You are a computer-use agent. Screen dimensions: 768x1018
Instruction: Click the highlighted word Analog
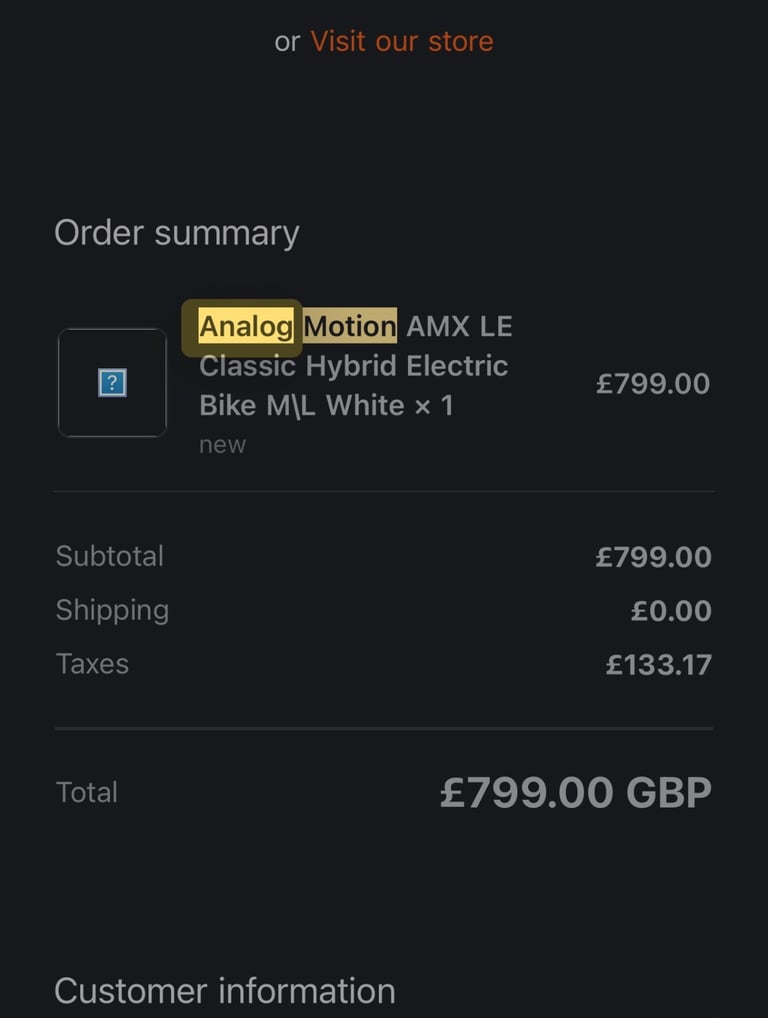246,326
